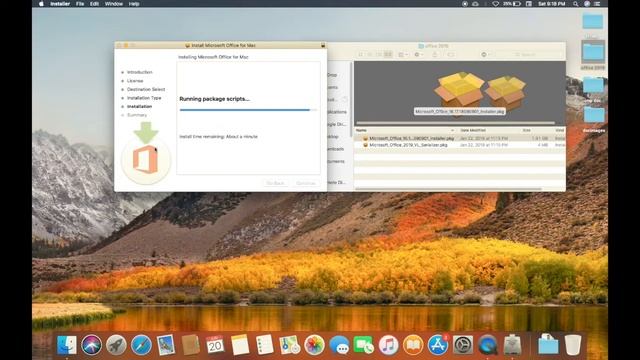
Task: Open Contacts book icon in Dock
Action: (x=191, y=345)
